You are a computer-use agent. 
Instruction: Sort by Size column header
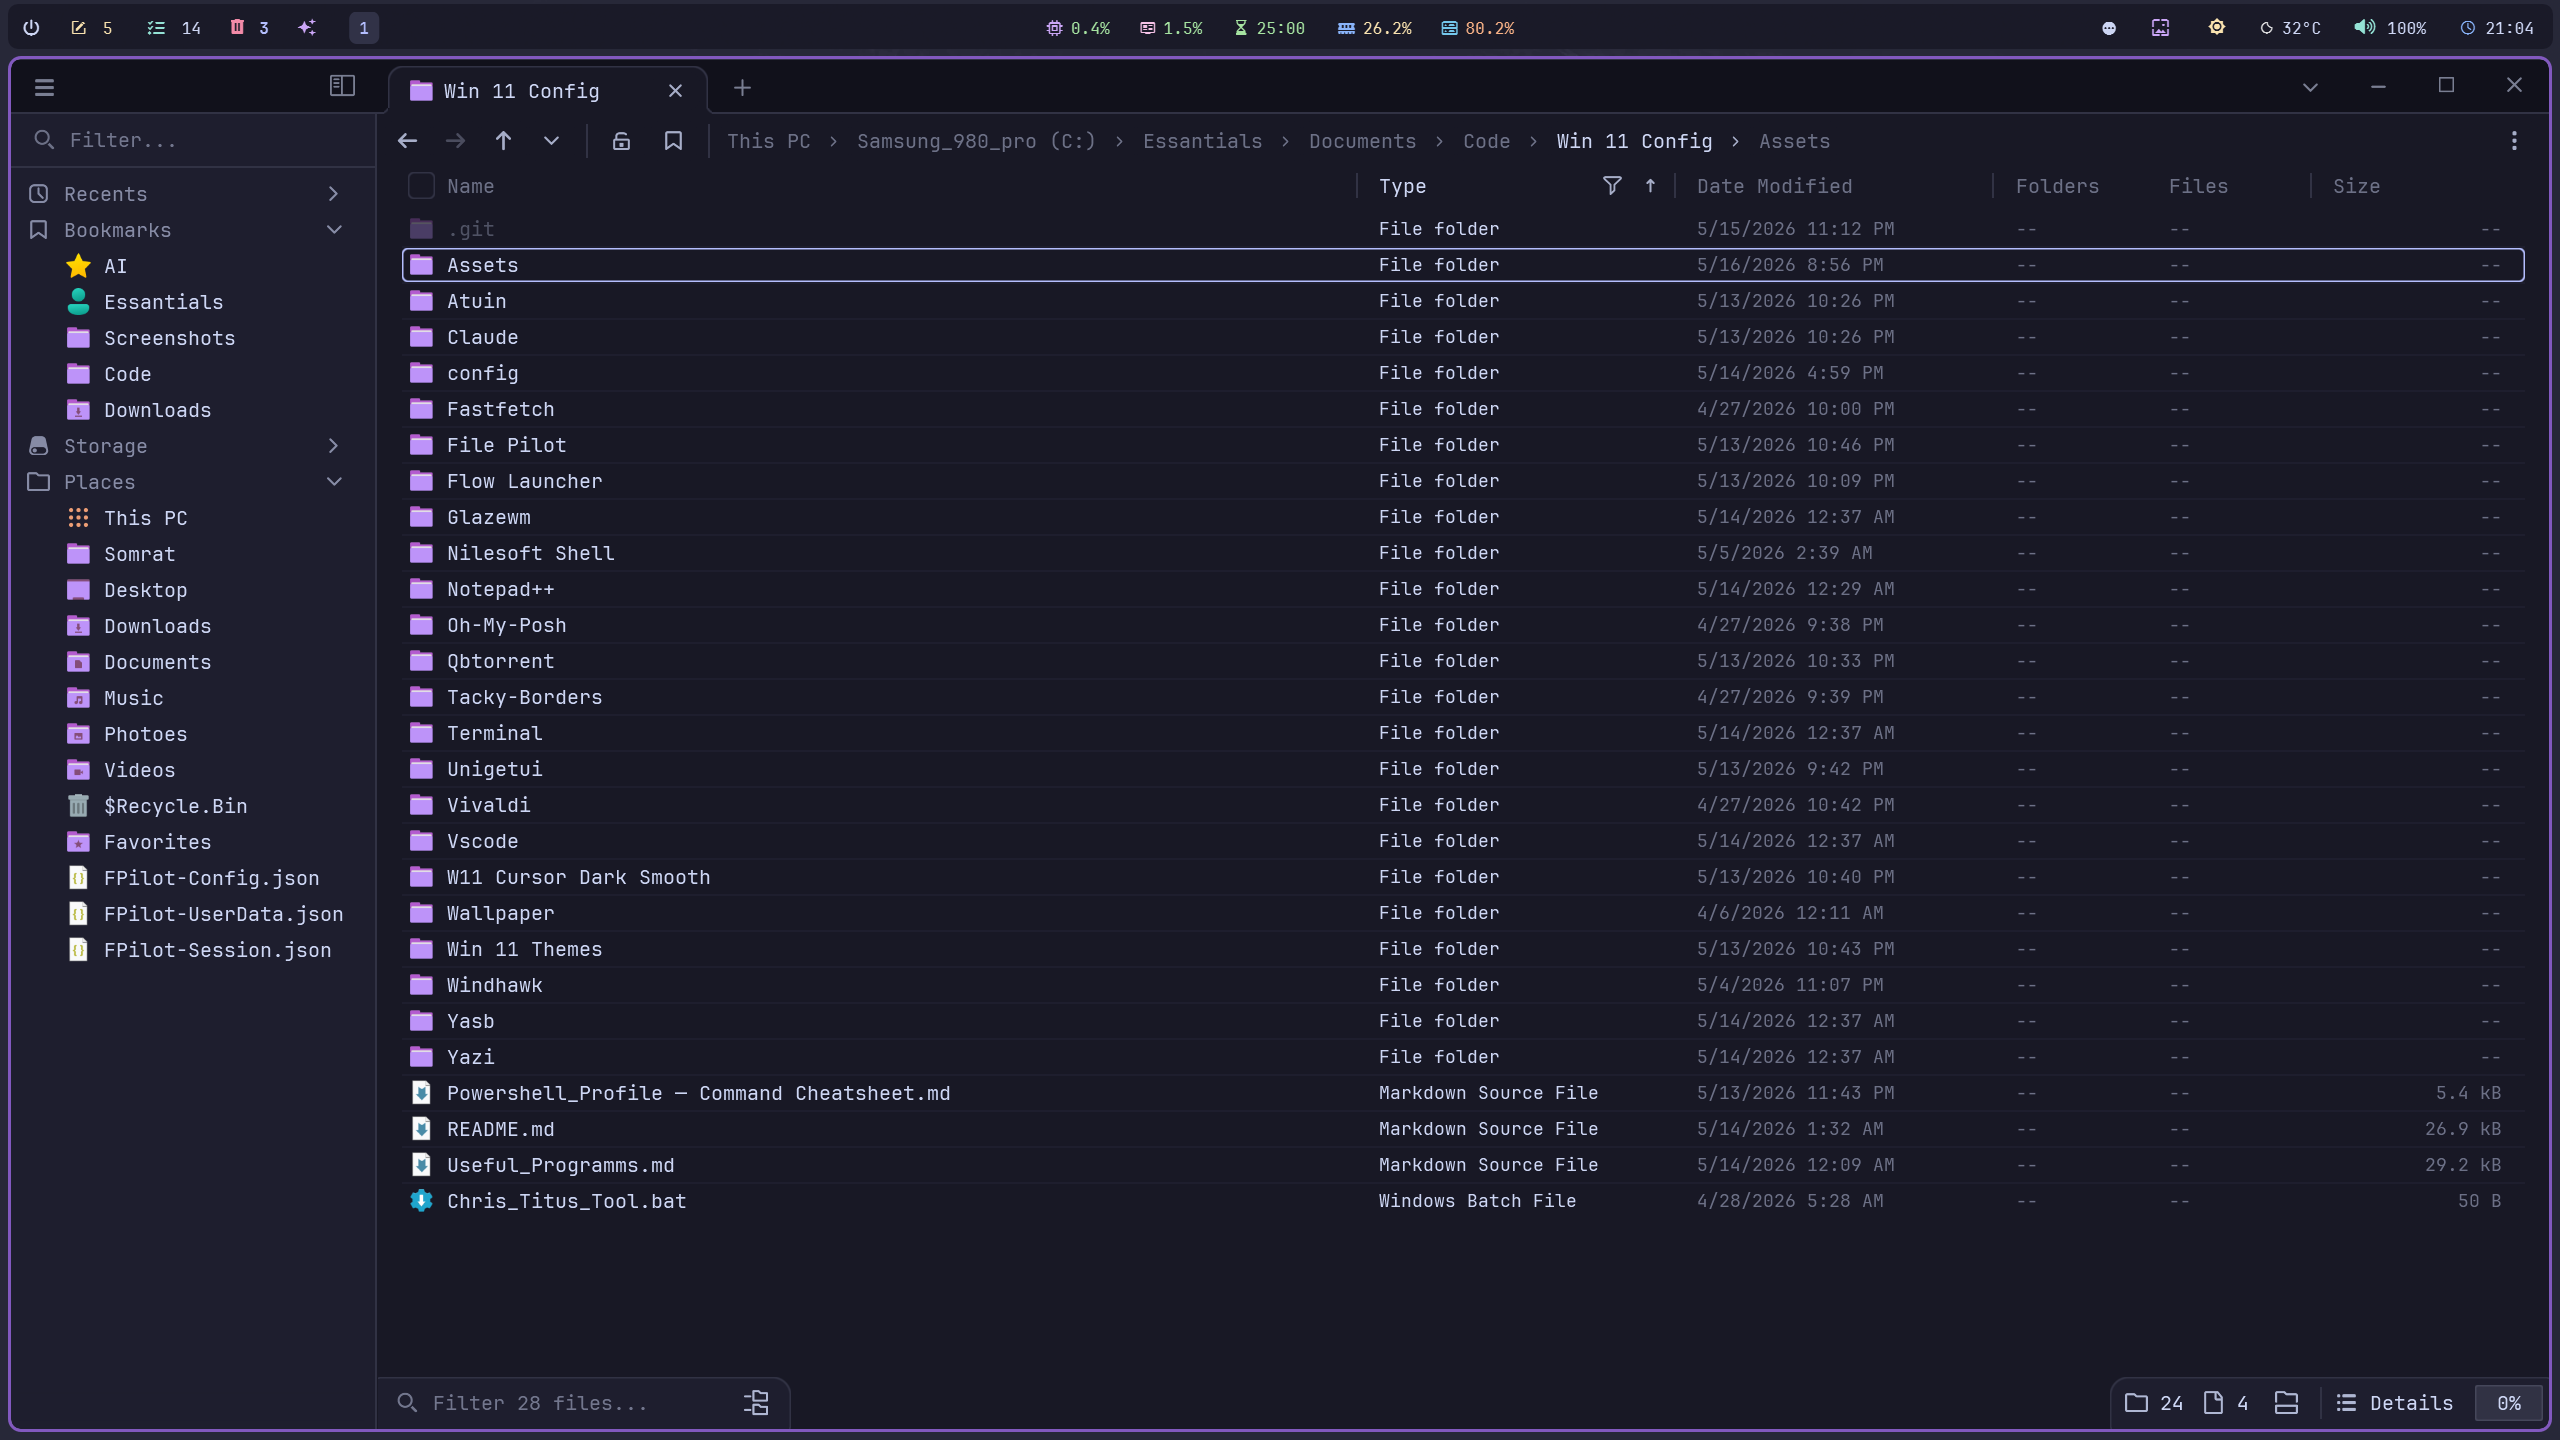[x=2356, y=186]
